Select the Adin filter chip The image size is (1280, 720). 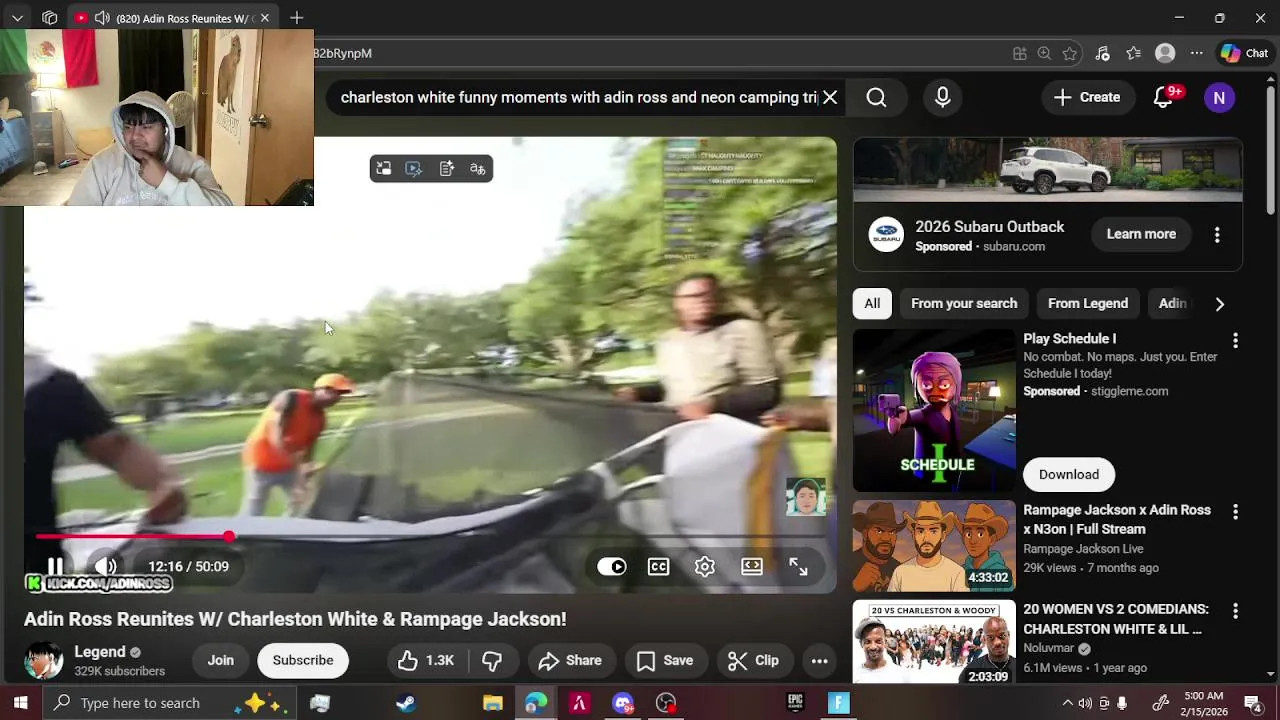(1172, 303)
